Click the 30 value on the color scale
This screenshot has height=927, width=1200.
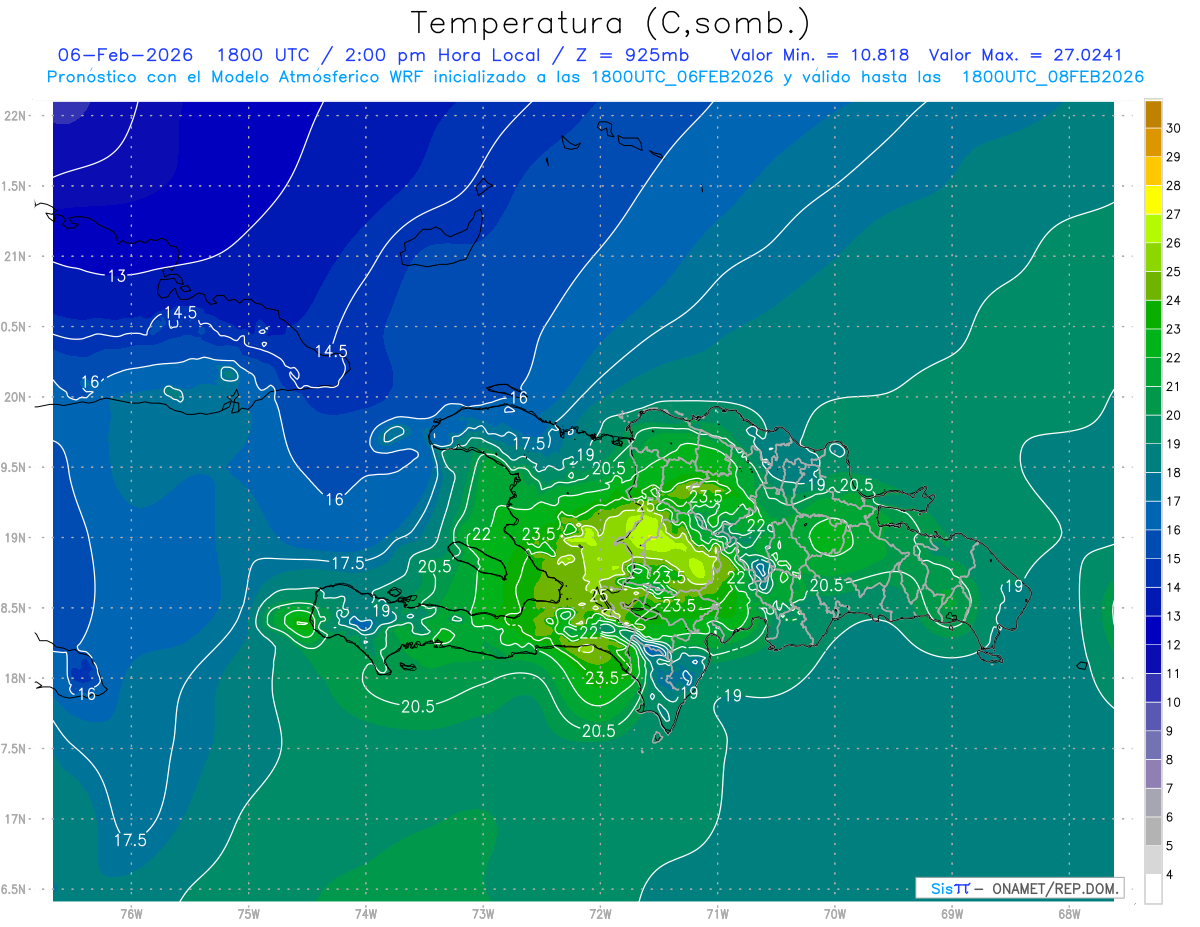(1173, 128)
